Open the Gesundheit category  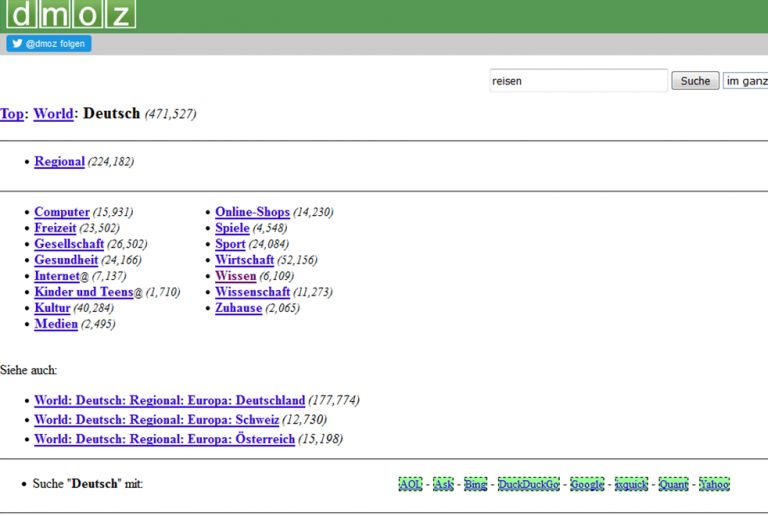click(x=66, y=260)
